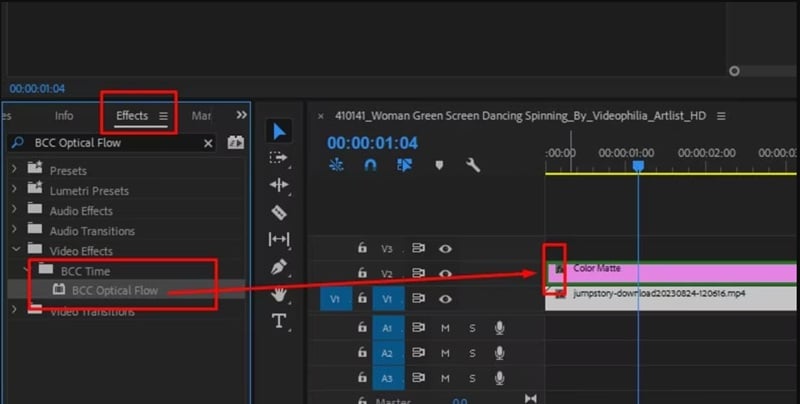Toggle lock on track A2
Screen dimensions: 800x404
coord(362,352)
